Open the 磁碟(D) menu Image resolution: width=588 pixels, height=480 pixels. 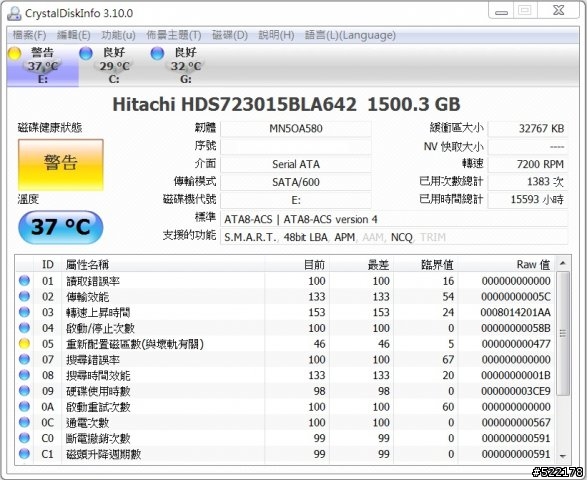click(230, 35)
